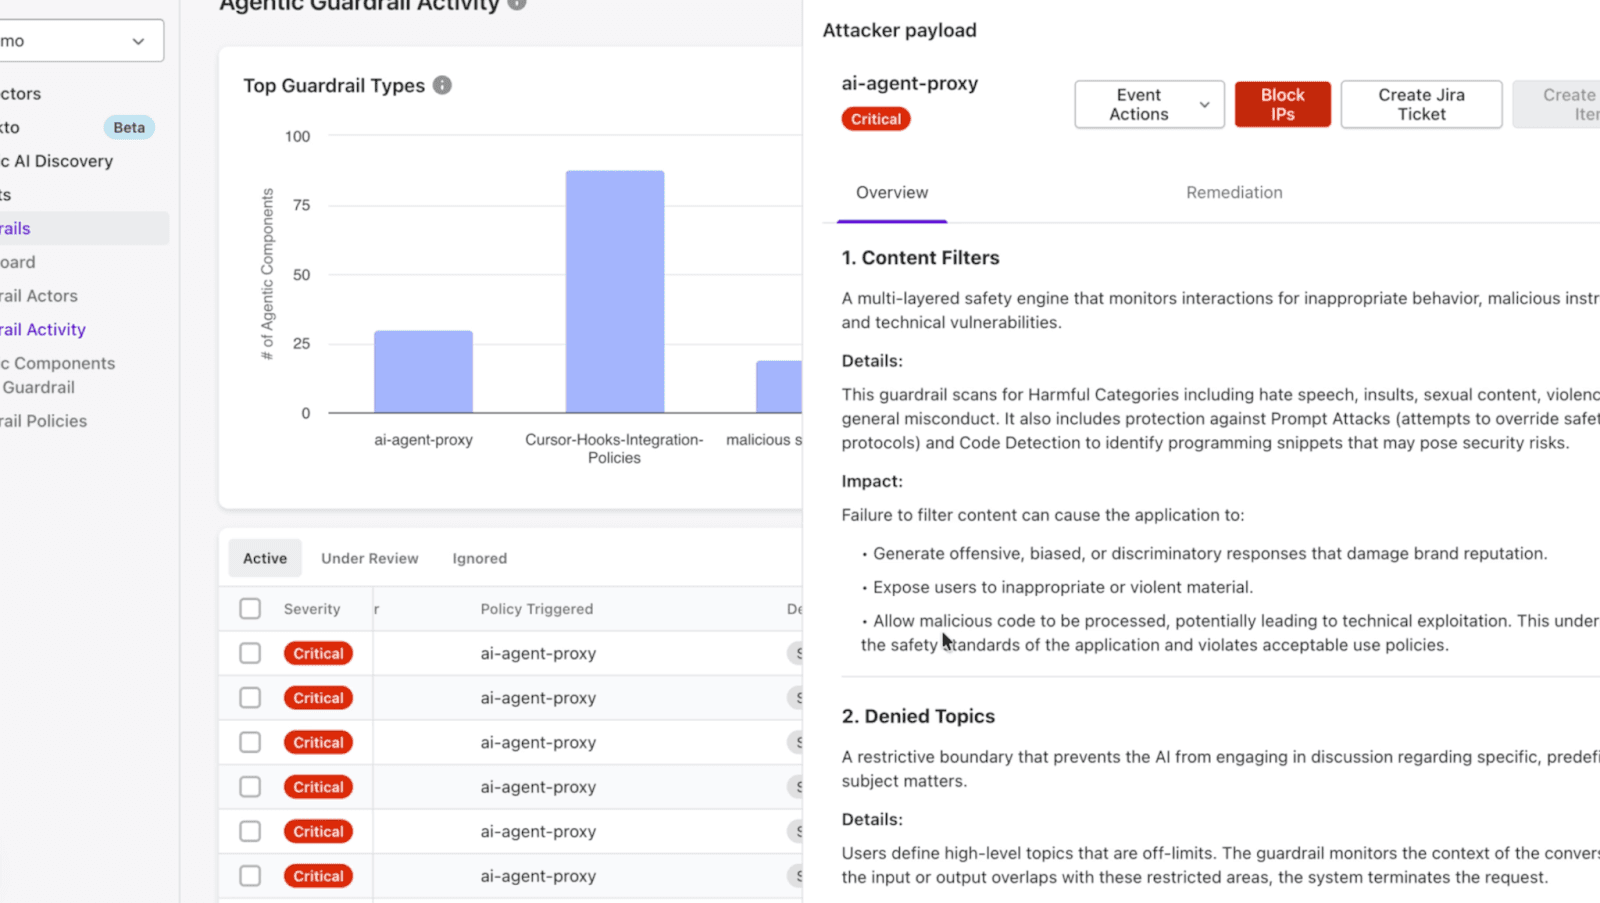Check the second Critical ai-agent-proxy row checkbox

[250, 697]
